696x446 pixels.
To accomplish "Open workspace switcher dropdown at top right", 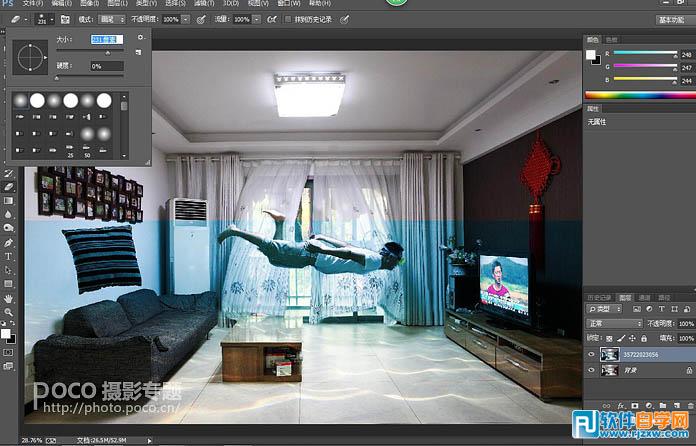I will click(675, 20).
